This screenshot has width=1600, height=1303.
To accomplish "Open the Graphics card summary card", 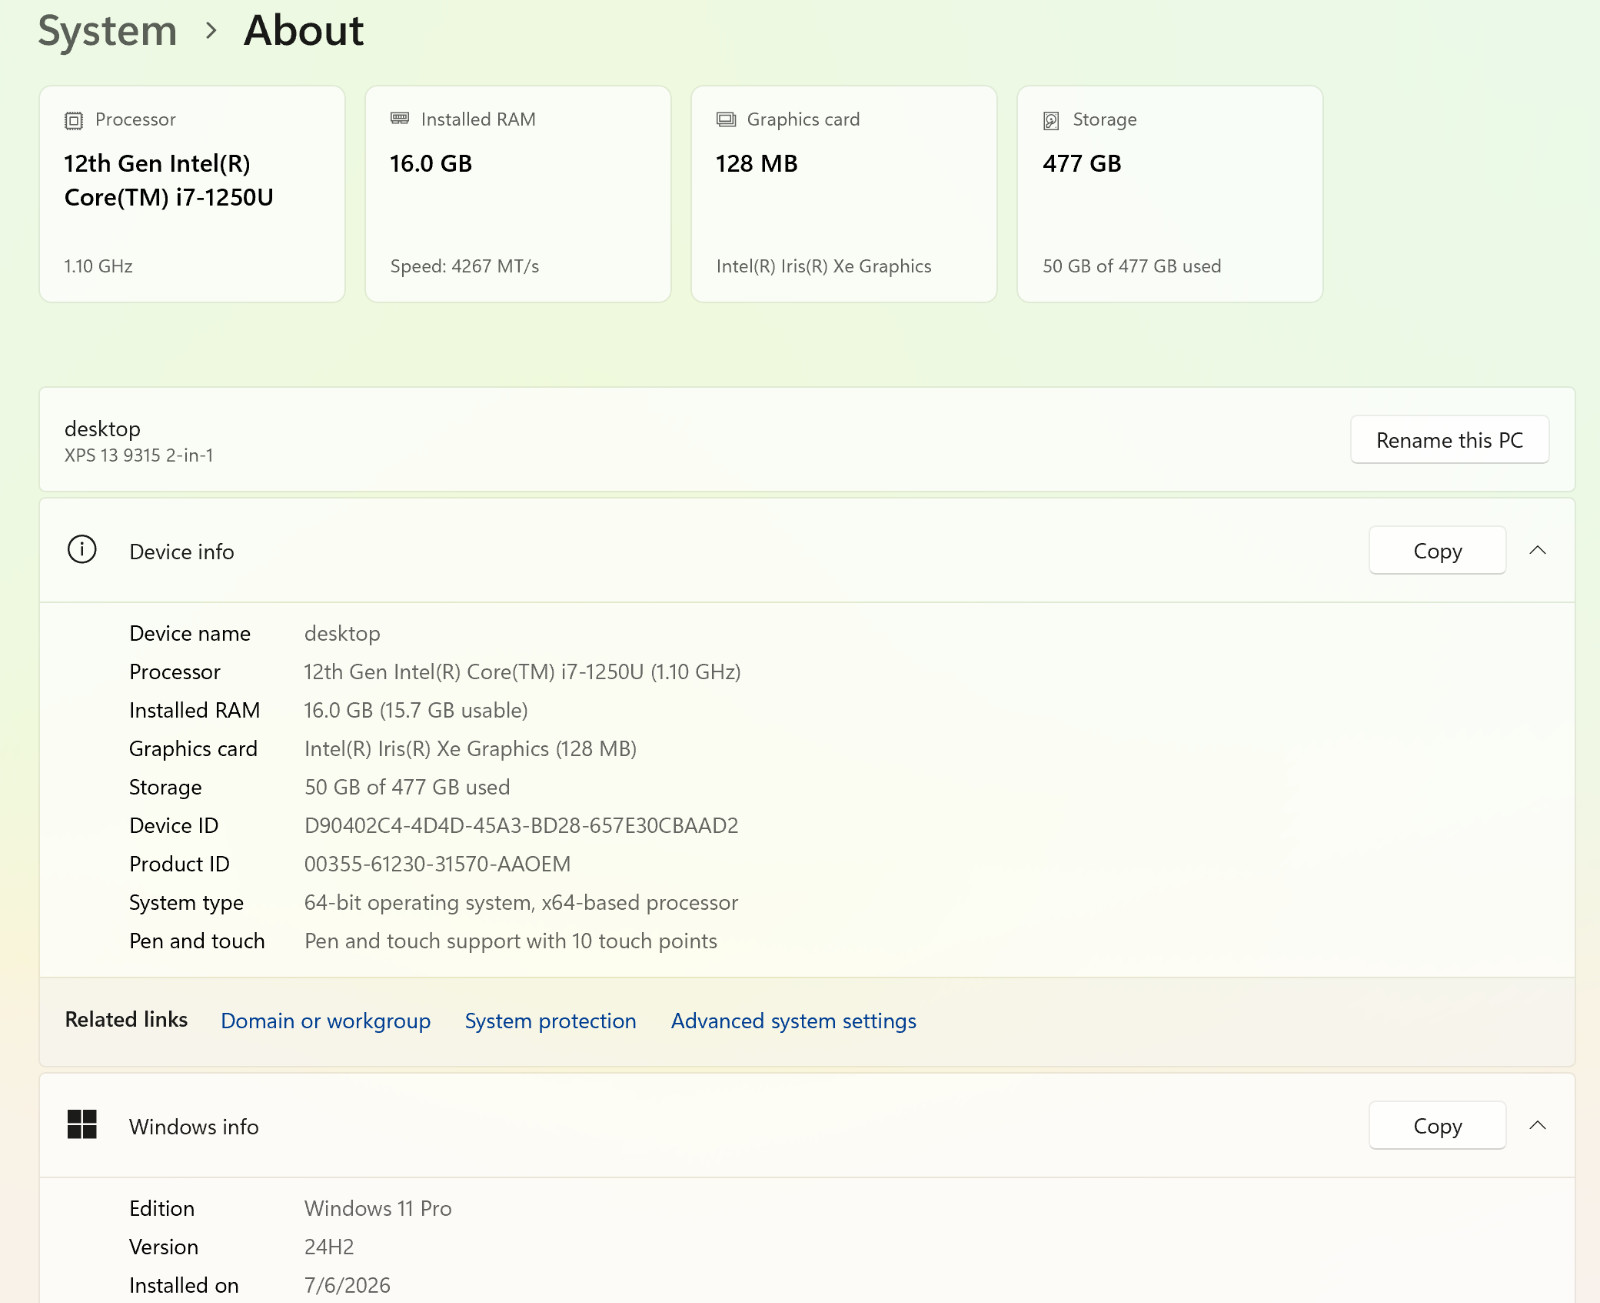I will (844, 194).
